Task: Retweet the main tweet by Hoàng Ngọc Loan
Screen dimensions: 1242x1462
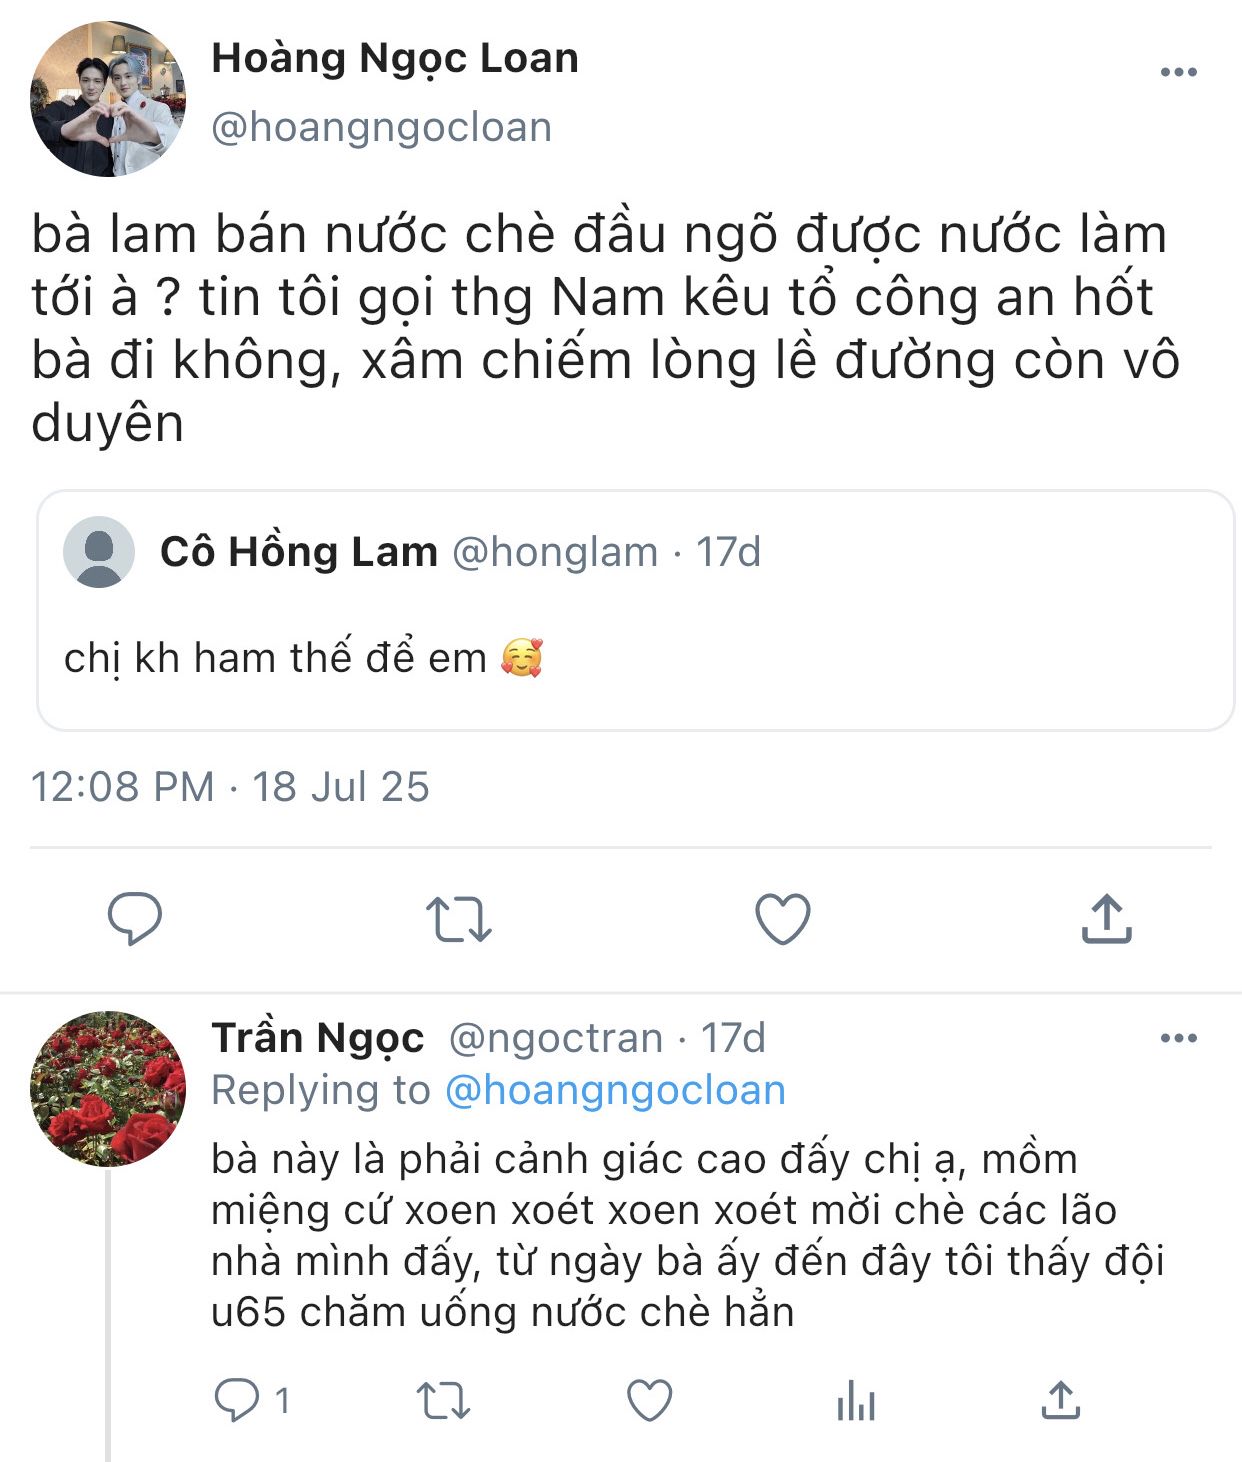Action: [459, 919]
